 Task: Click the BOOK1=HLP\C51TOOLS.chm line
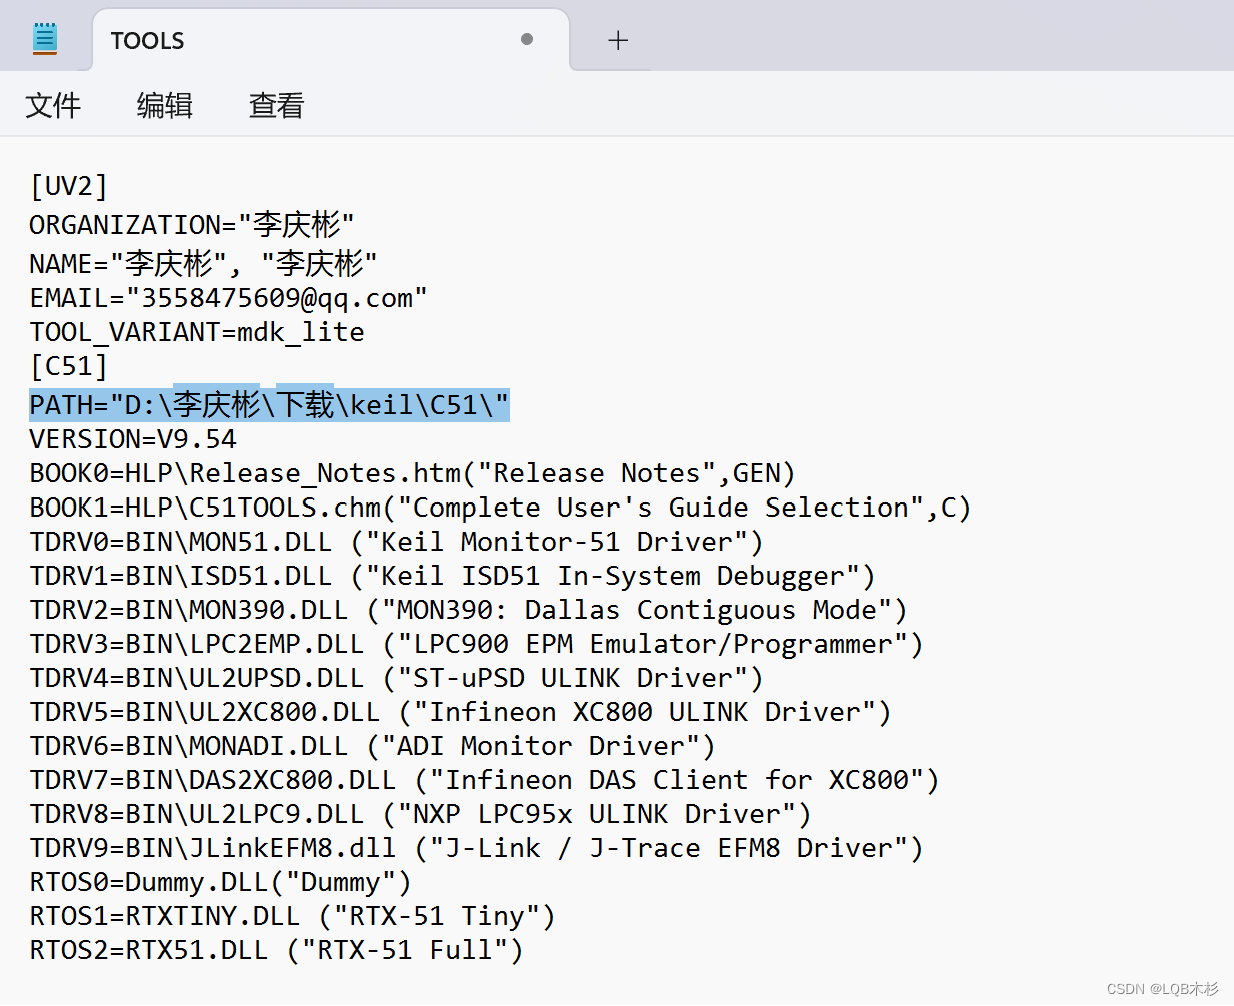point(501,507)
